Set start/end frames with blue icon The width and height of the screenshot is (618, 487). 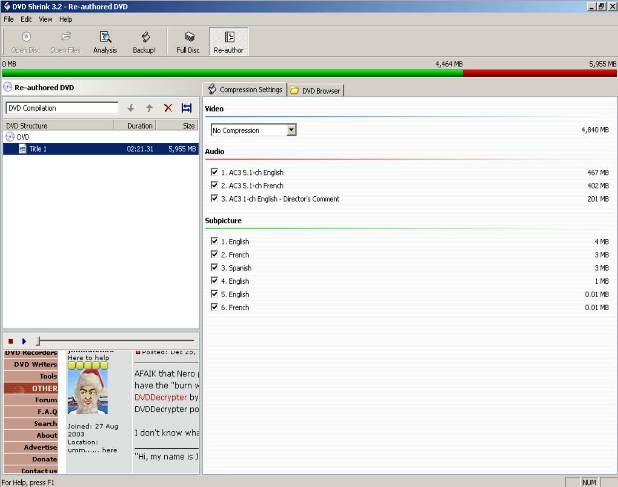186,108
